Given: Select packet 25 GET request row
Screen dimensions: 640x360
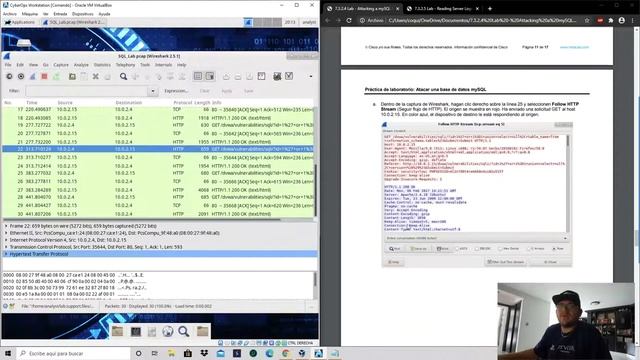Looking at the screenshot, I should (158, 173).
